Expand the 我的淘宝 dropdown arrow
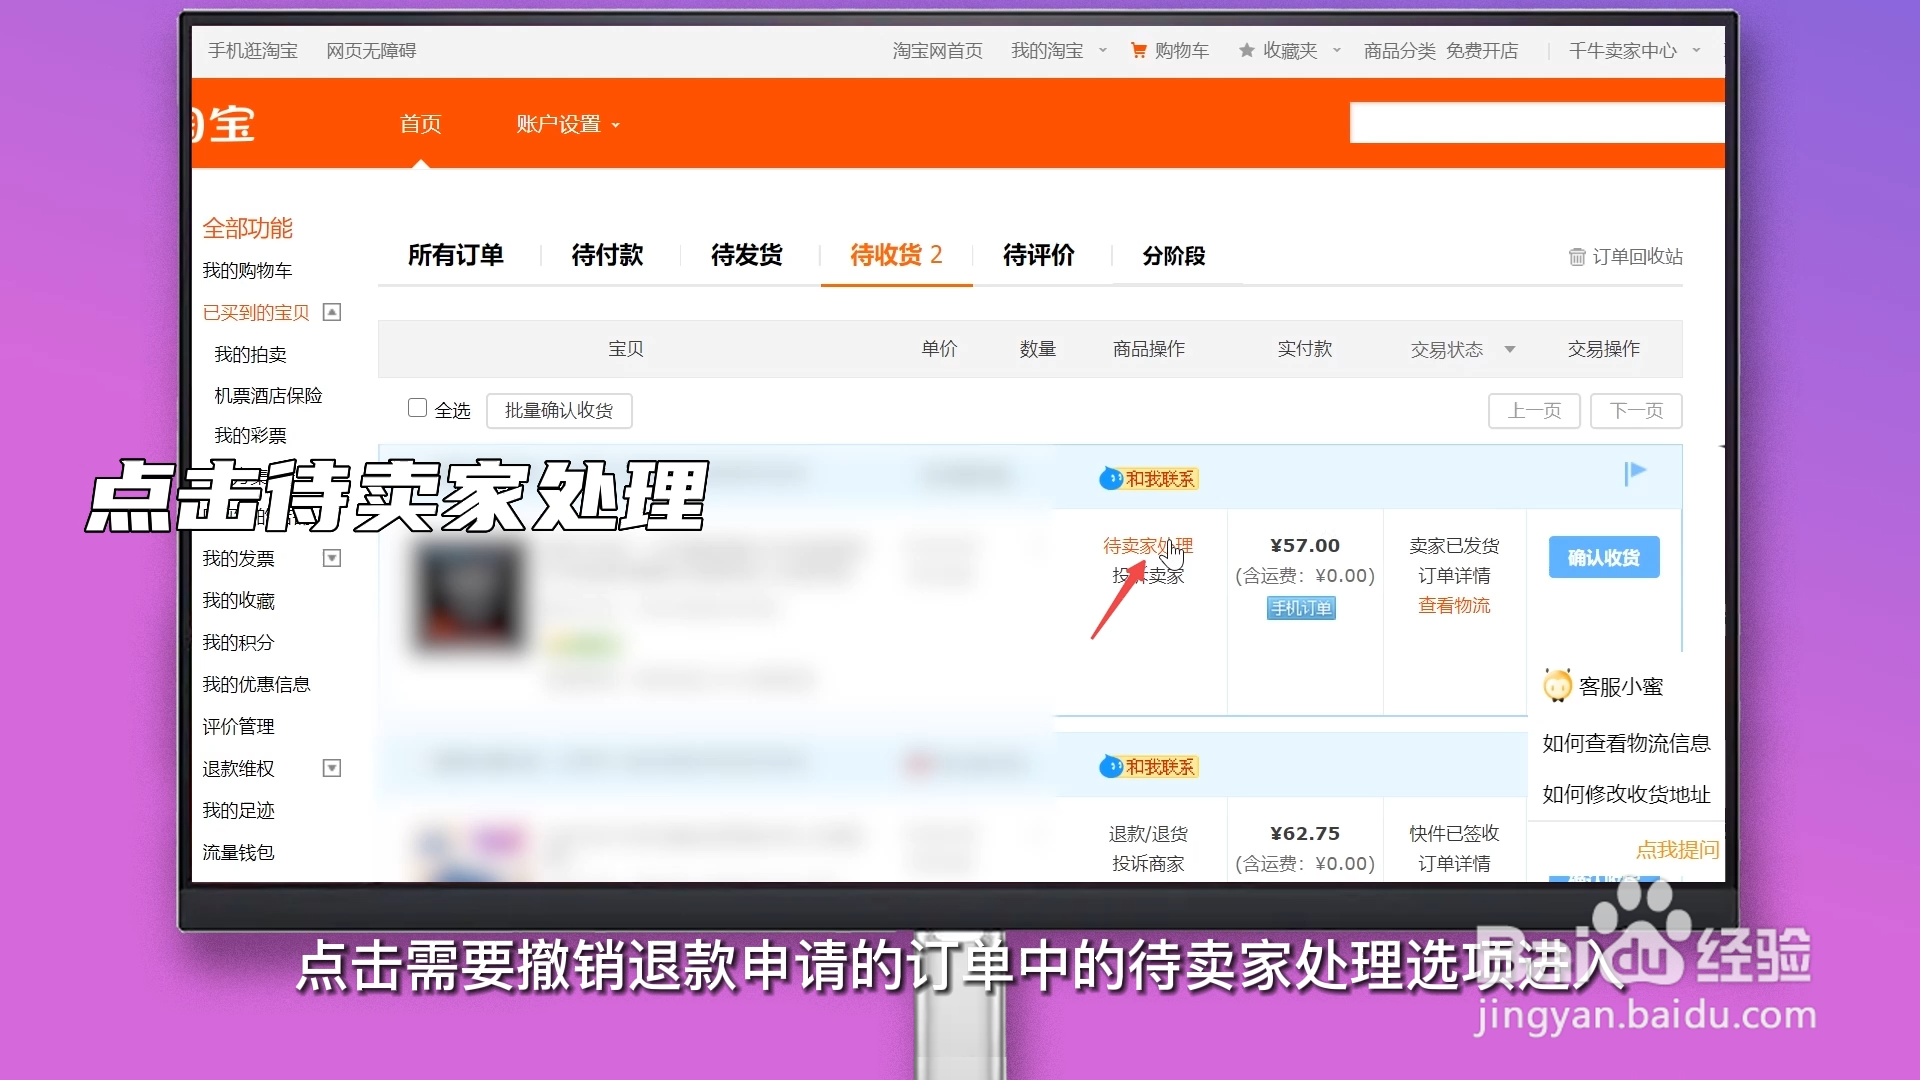Screen dimensions: 1920x1080 coord(1103,50)
